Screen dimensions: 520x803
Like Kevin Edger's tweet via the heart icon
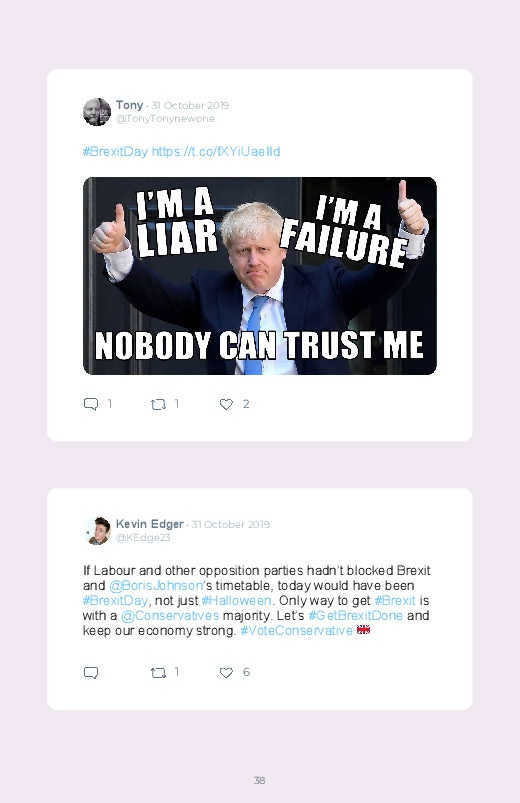(x=226, y=672)
